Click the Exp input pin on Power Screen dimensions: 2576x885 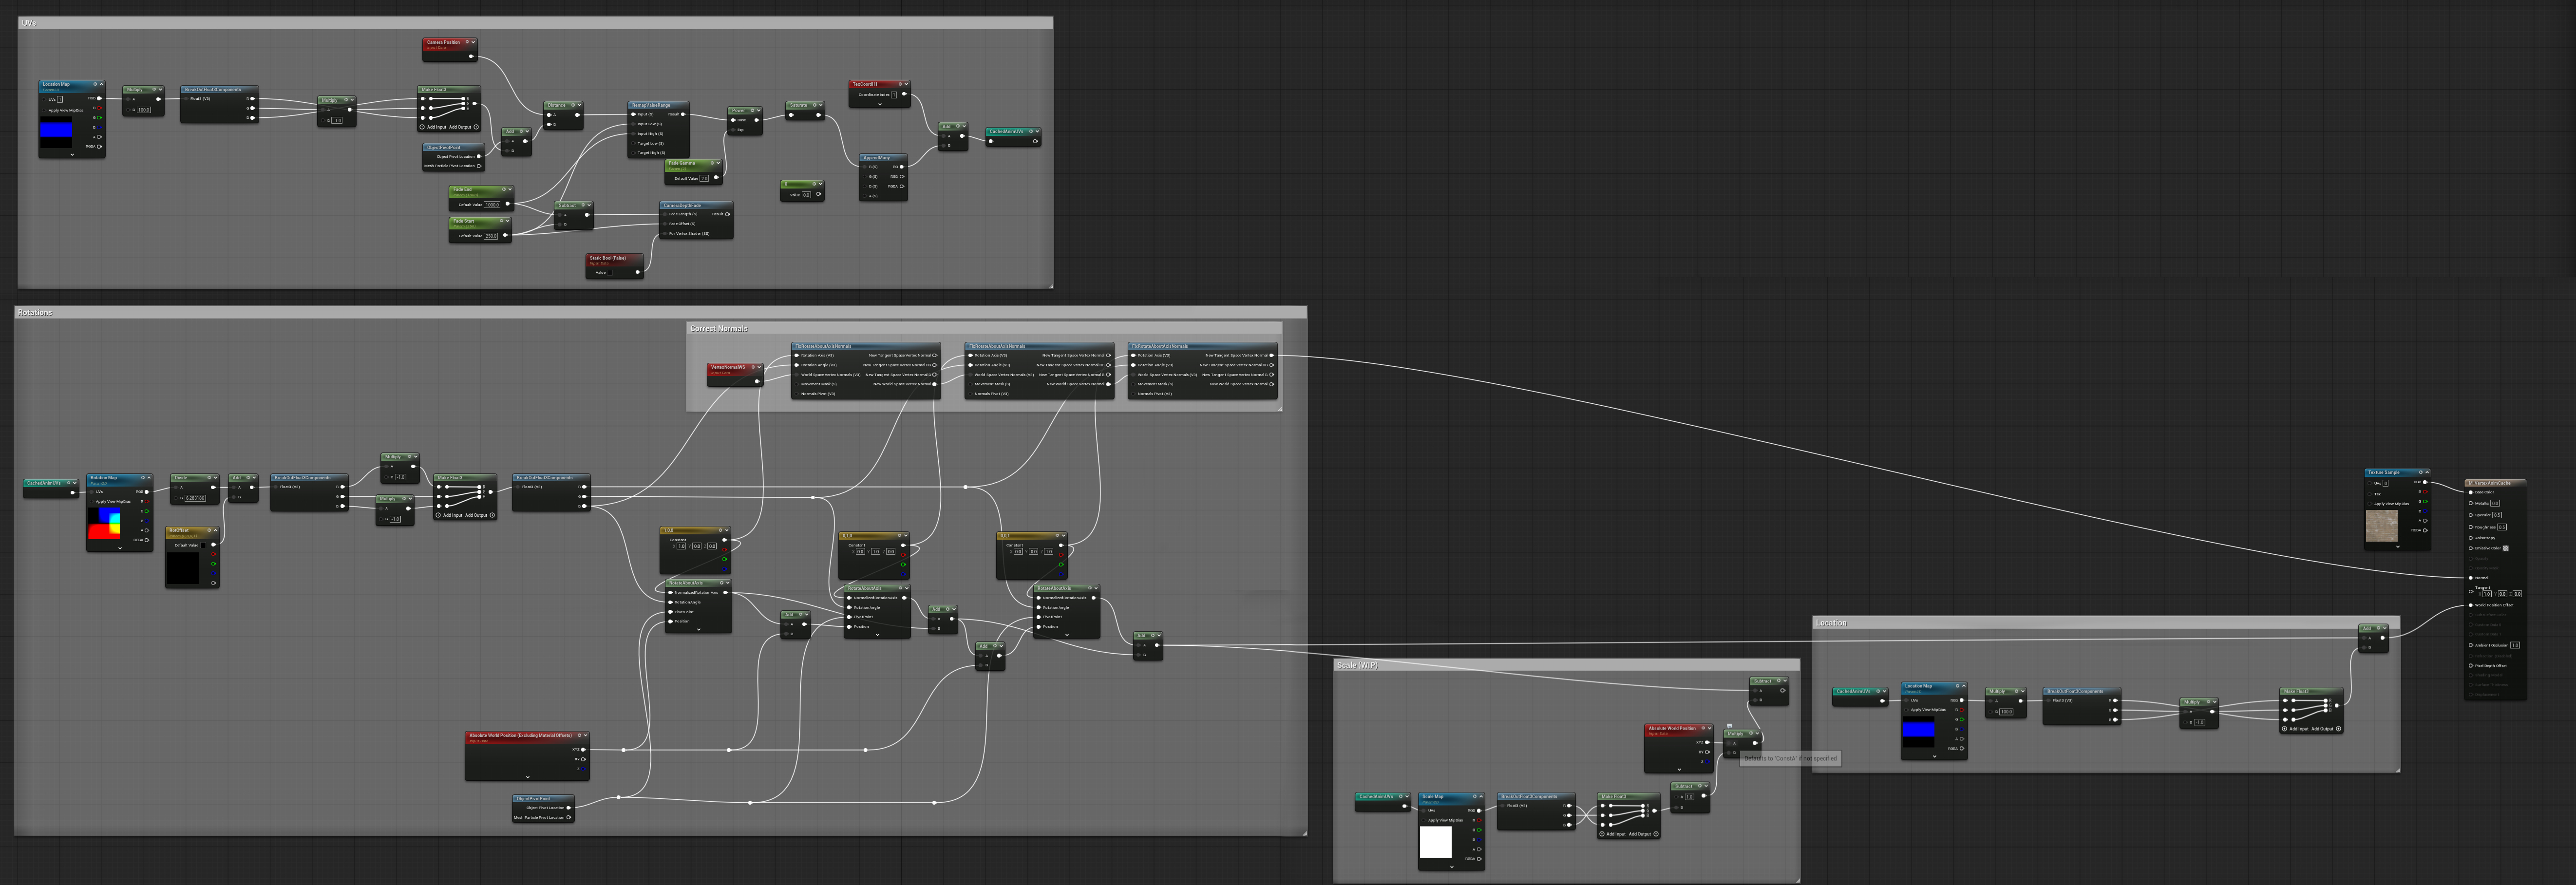point(733,130)
